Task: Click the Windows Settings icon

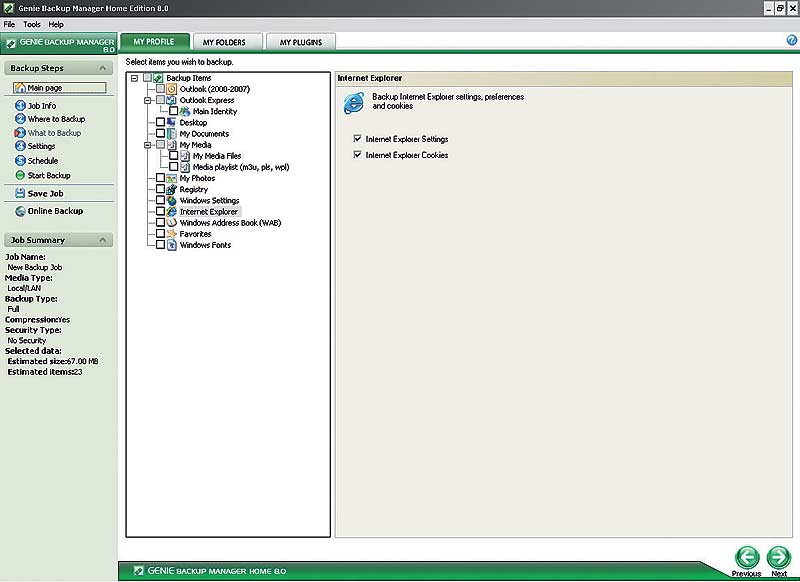Action: point(172,200)
